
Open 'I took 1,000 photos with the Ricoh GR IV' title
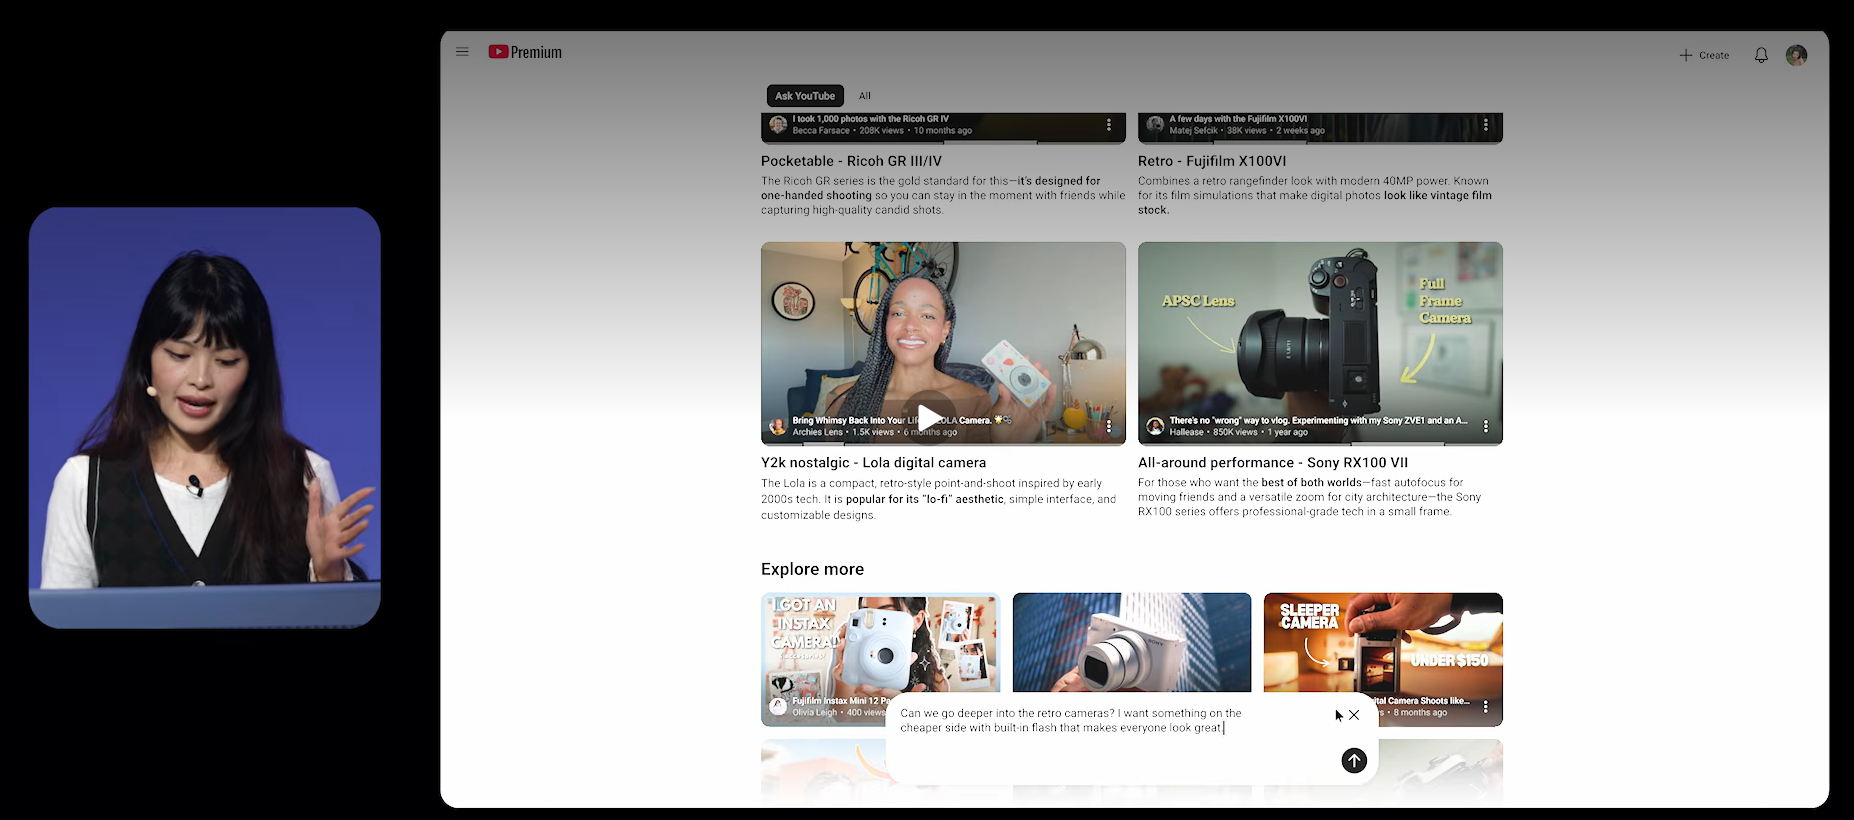[x=871, y=119]
